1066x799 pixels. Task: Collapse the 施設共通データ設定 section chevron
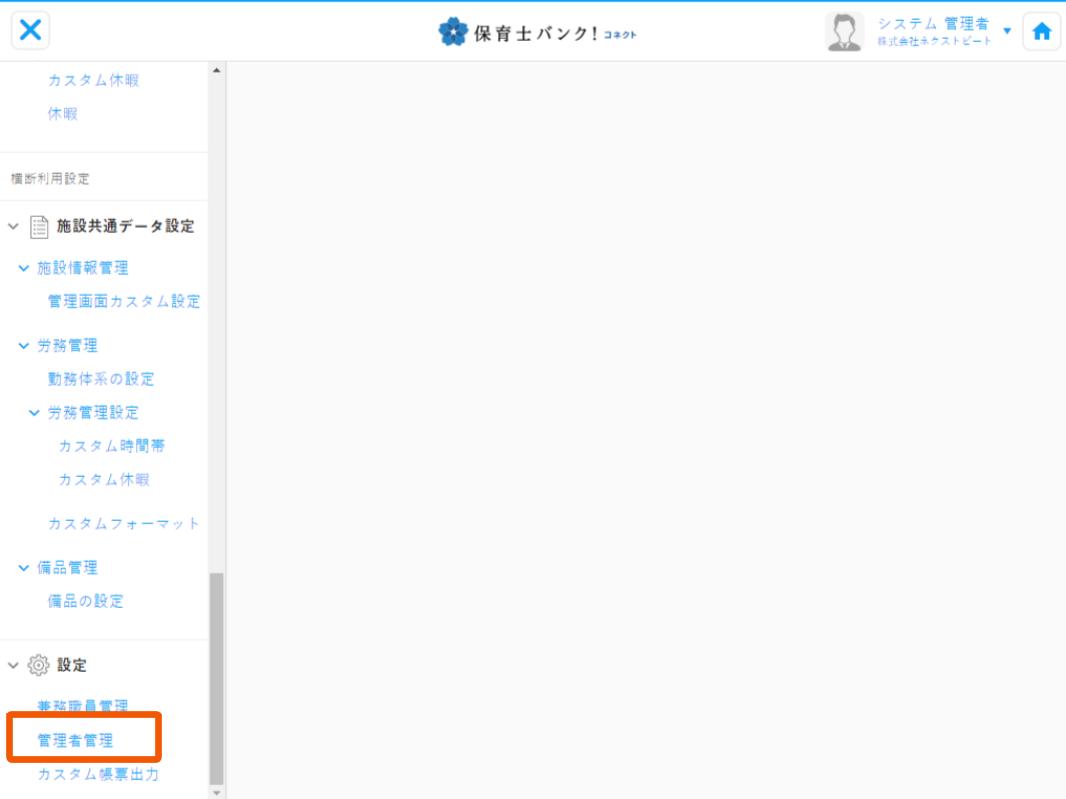click(x=13, y=227)
